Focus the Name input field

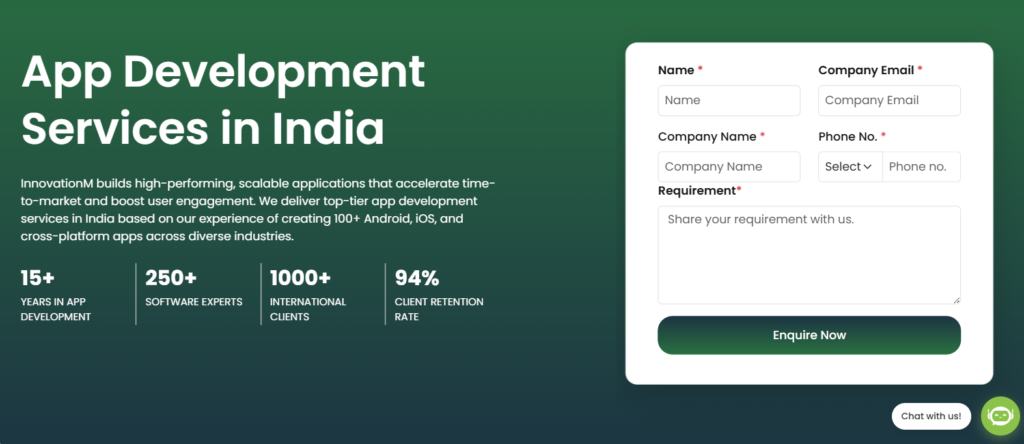pos(729,100)
